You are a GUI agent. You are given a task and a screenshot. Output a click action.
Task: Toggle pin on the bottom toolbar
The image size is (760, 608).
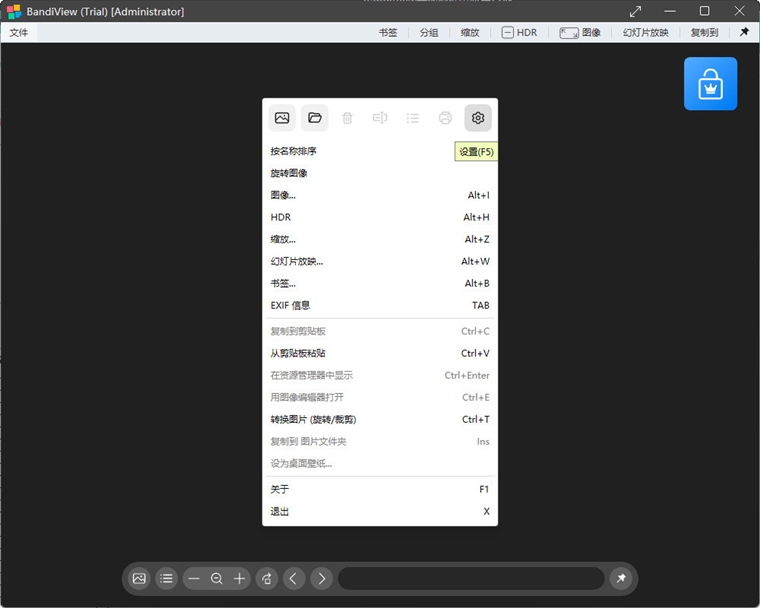tap(621, 578)
